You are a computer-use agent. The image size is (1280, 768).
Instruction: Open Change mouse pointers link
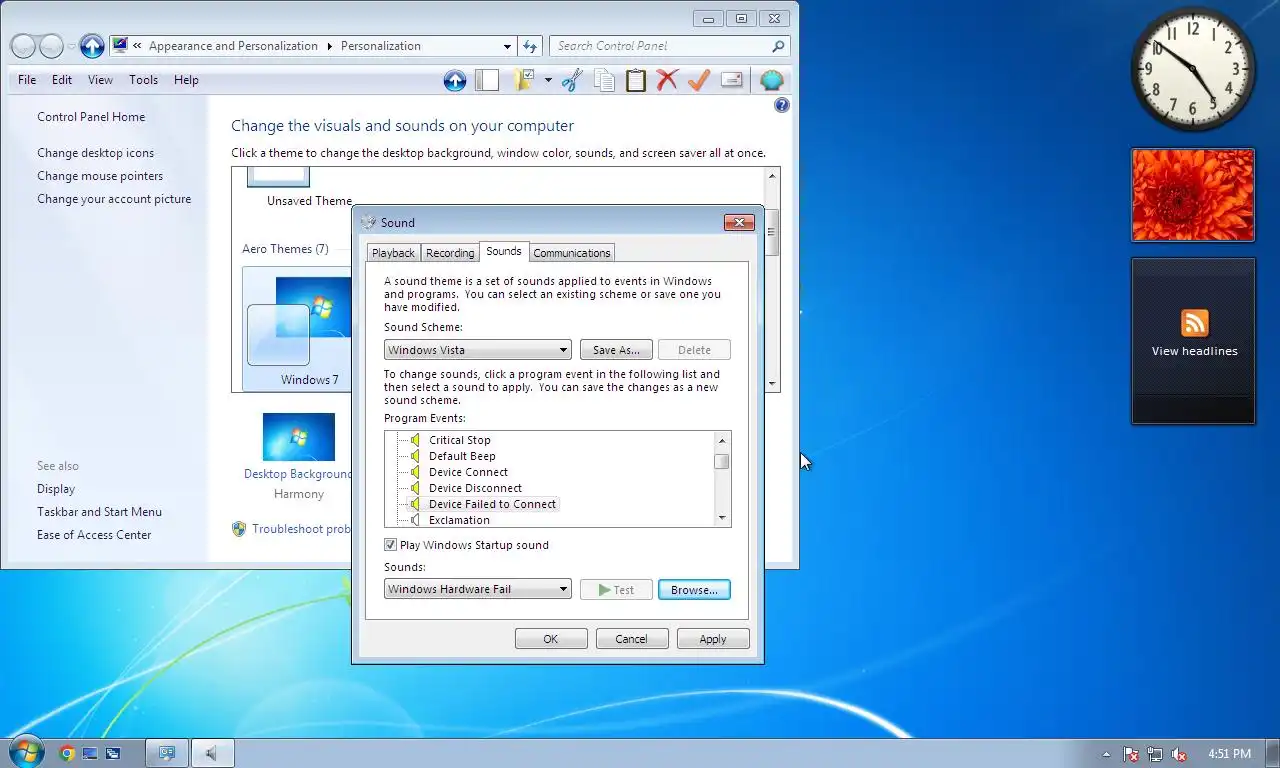(x=100, y=176)
